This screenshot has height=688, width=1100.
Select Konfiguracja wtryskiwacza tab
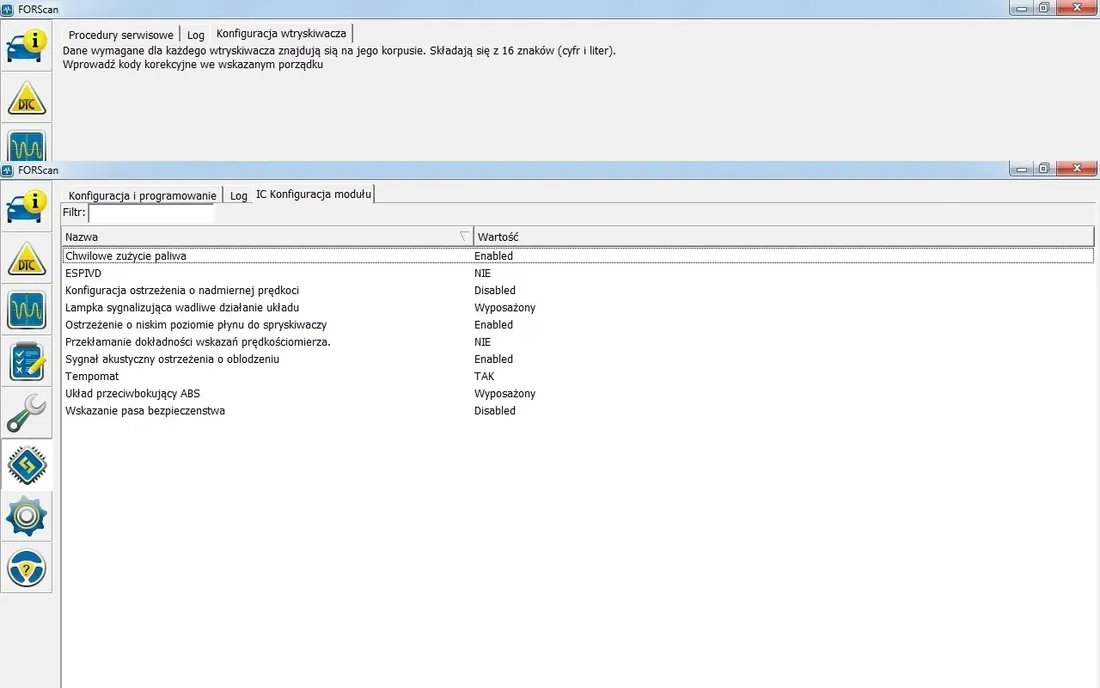tap(281, 34)
